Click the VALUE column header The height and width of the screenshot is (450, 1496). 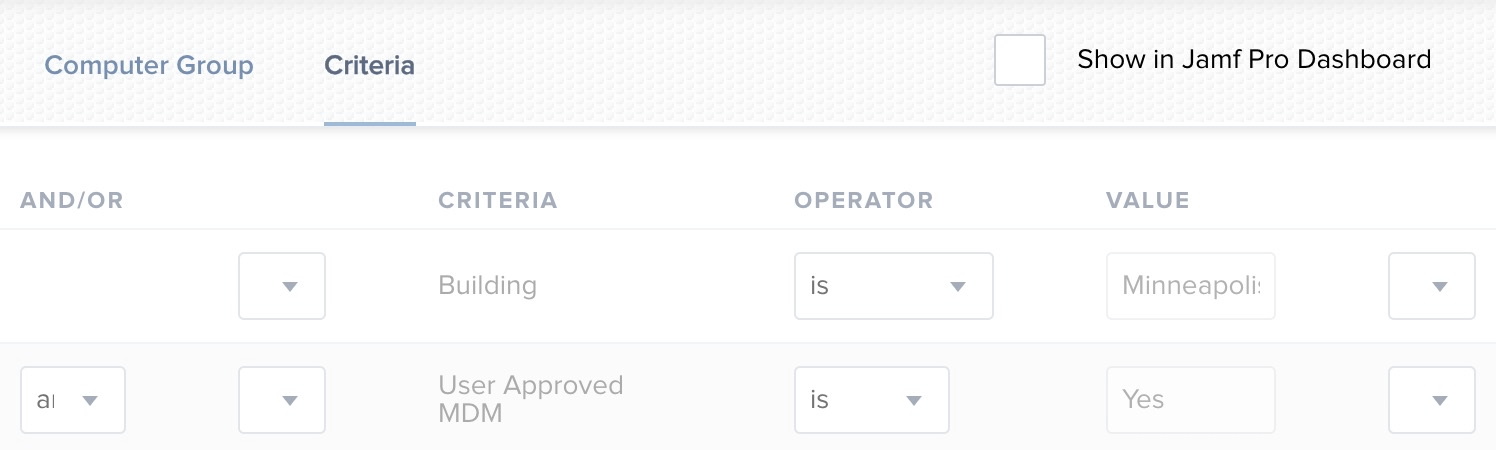[1147, 200]
